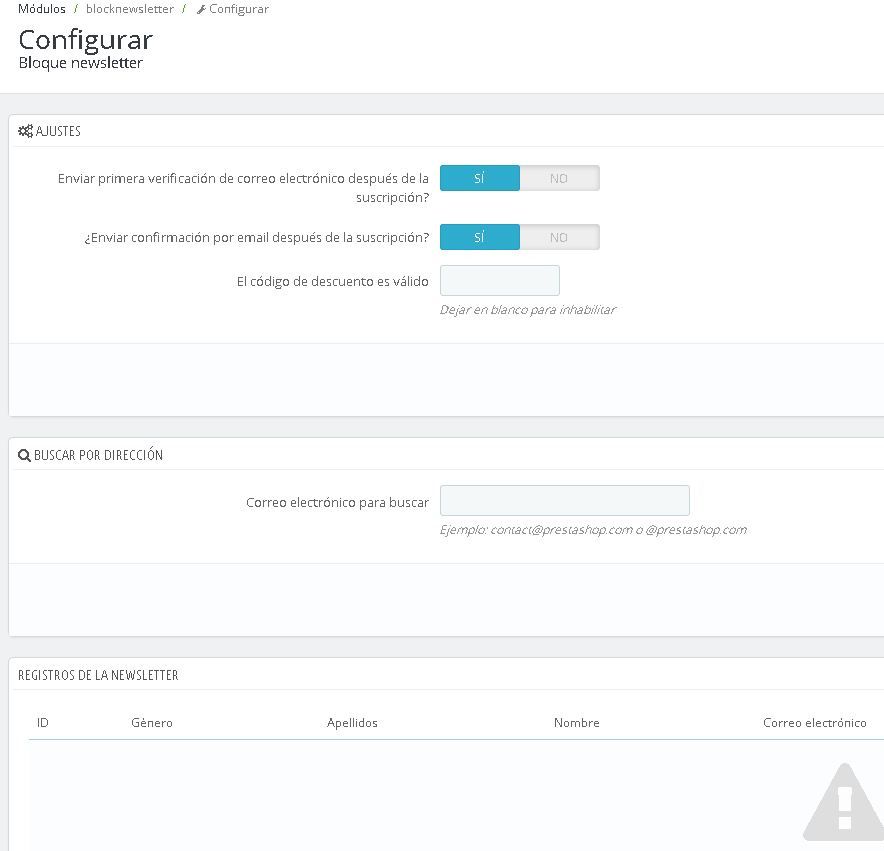Click the 'El código de descuento es válido' label

333,281
